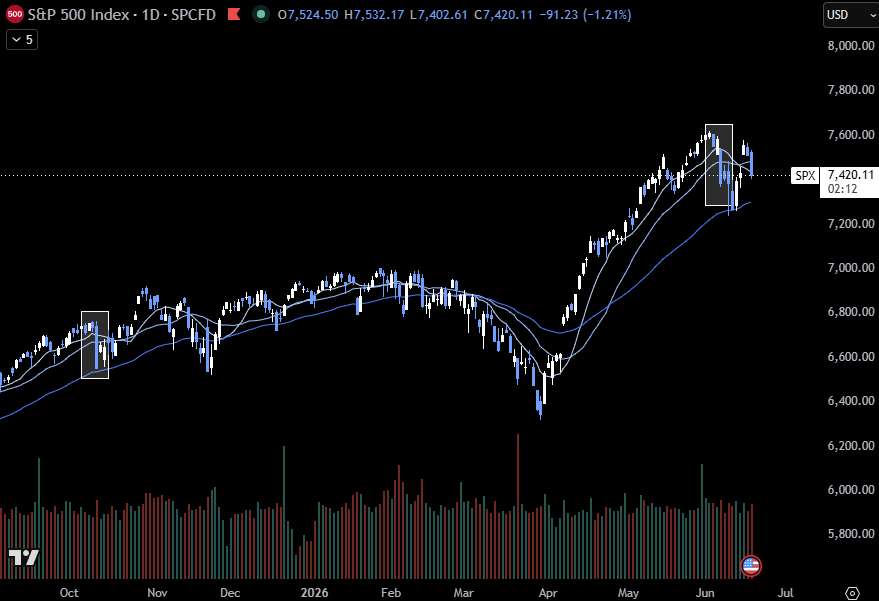
Task: Click the Jul label on time axis
Action: pos(786,593)
